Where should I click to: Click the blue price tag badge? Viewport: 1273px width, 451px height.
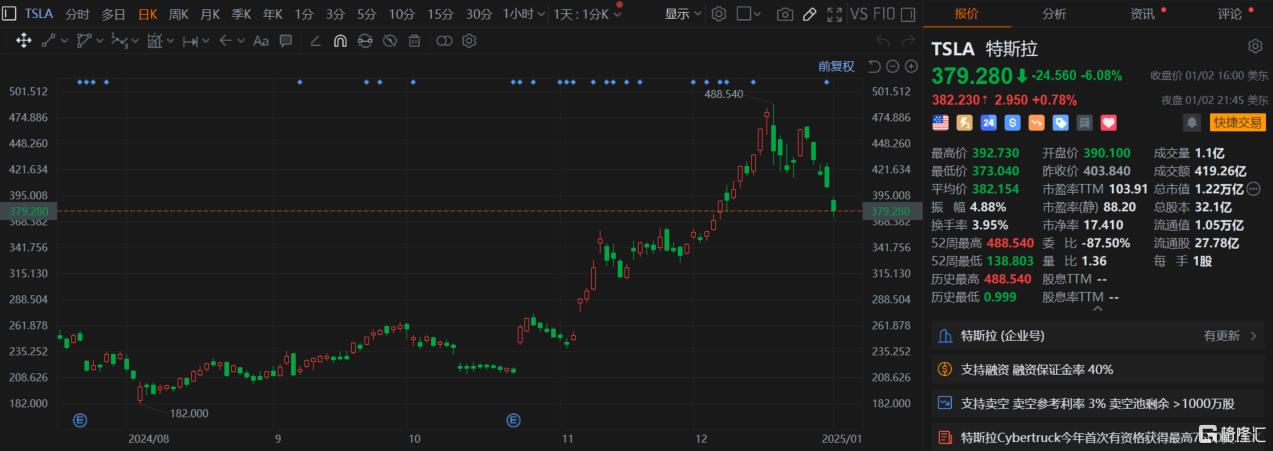click(1060, 122)
